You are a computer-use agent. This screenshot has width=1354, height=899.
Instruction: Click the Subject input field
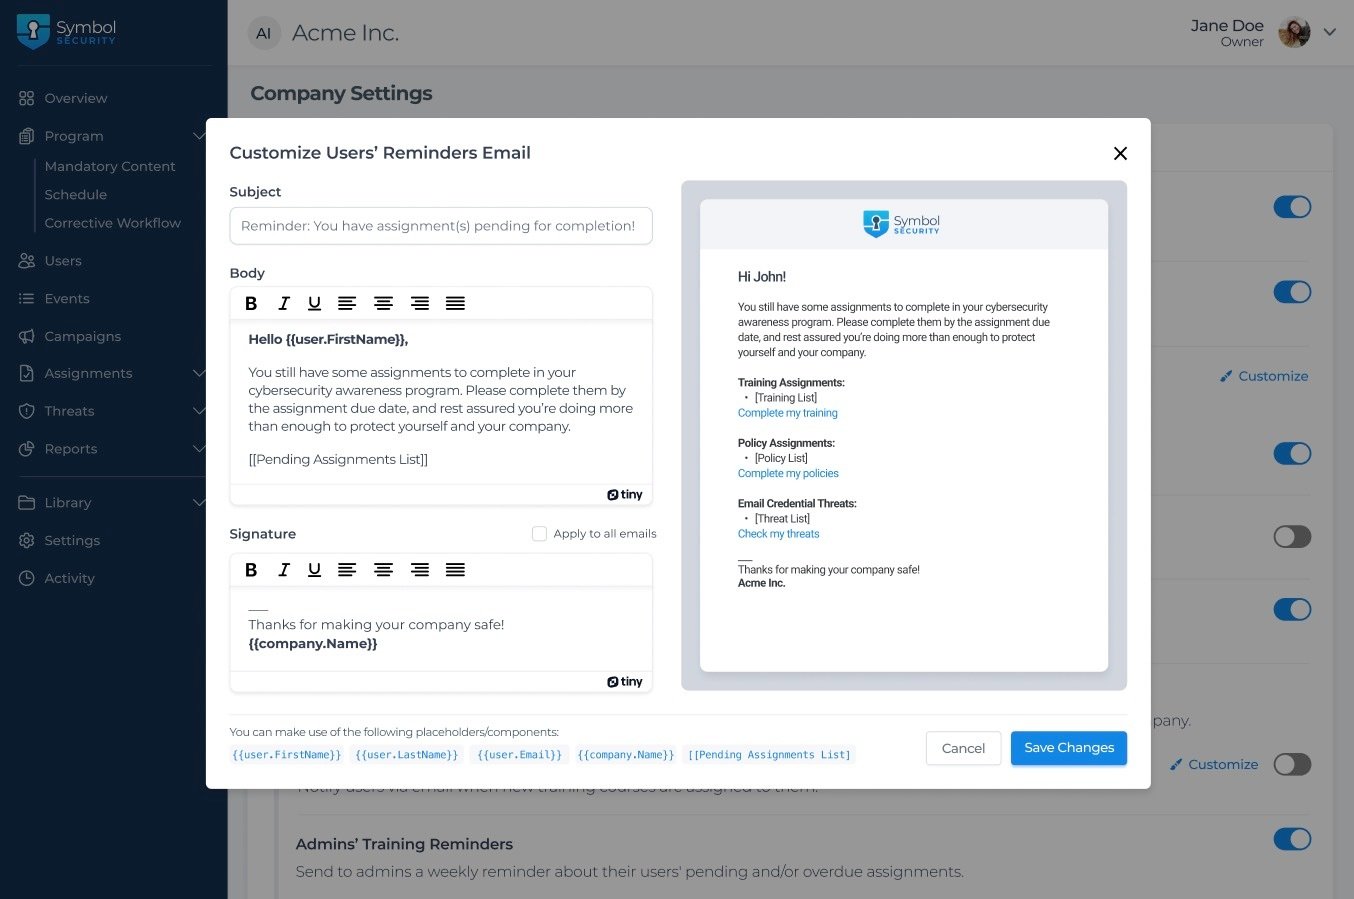pos(441,226)
